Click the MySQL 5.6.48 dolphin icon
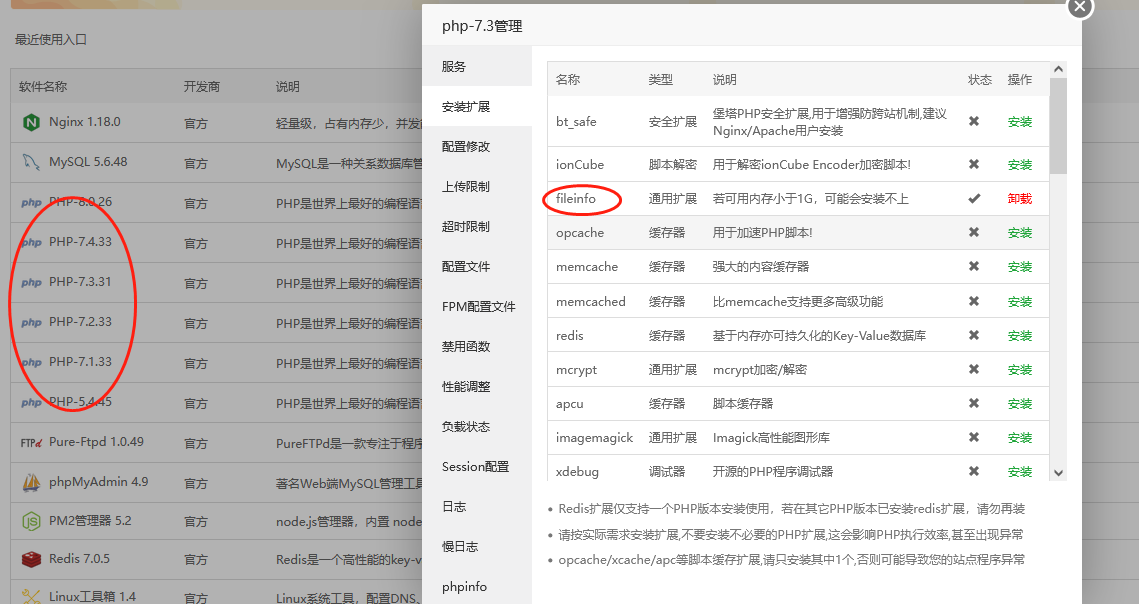The height and width of the screenshot is (604, 1139). [x=31, y=162]
